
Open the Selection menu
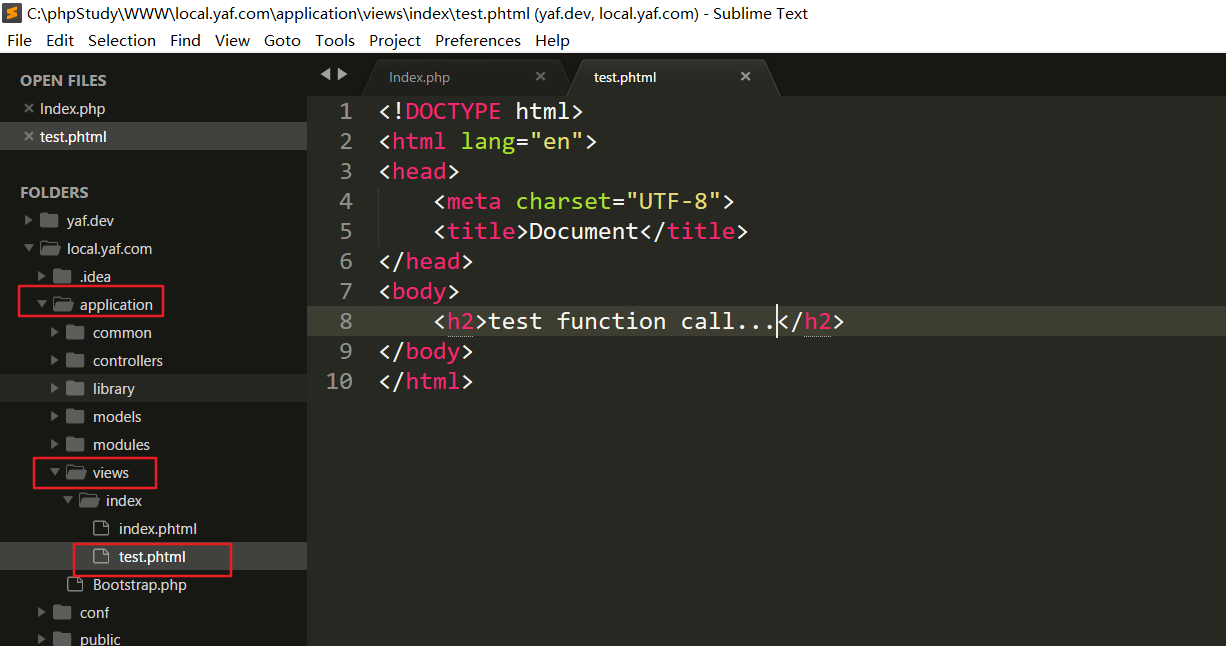[122, 41]
